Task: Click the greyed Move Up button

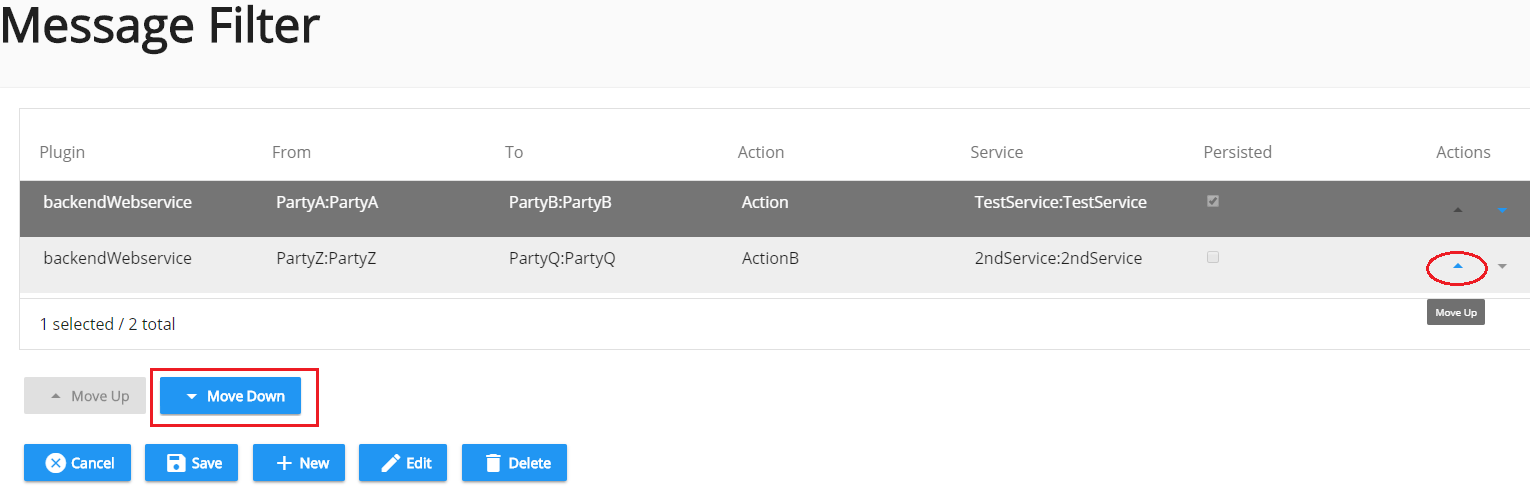Action: pos(85,396)
